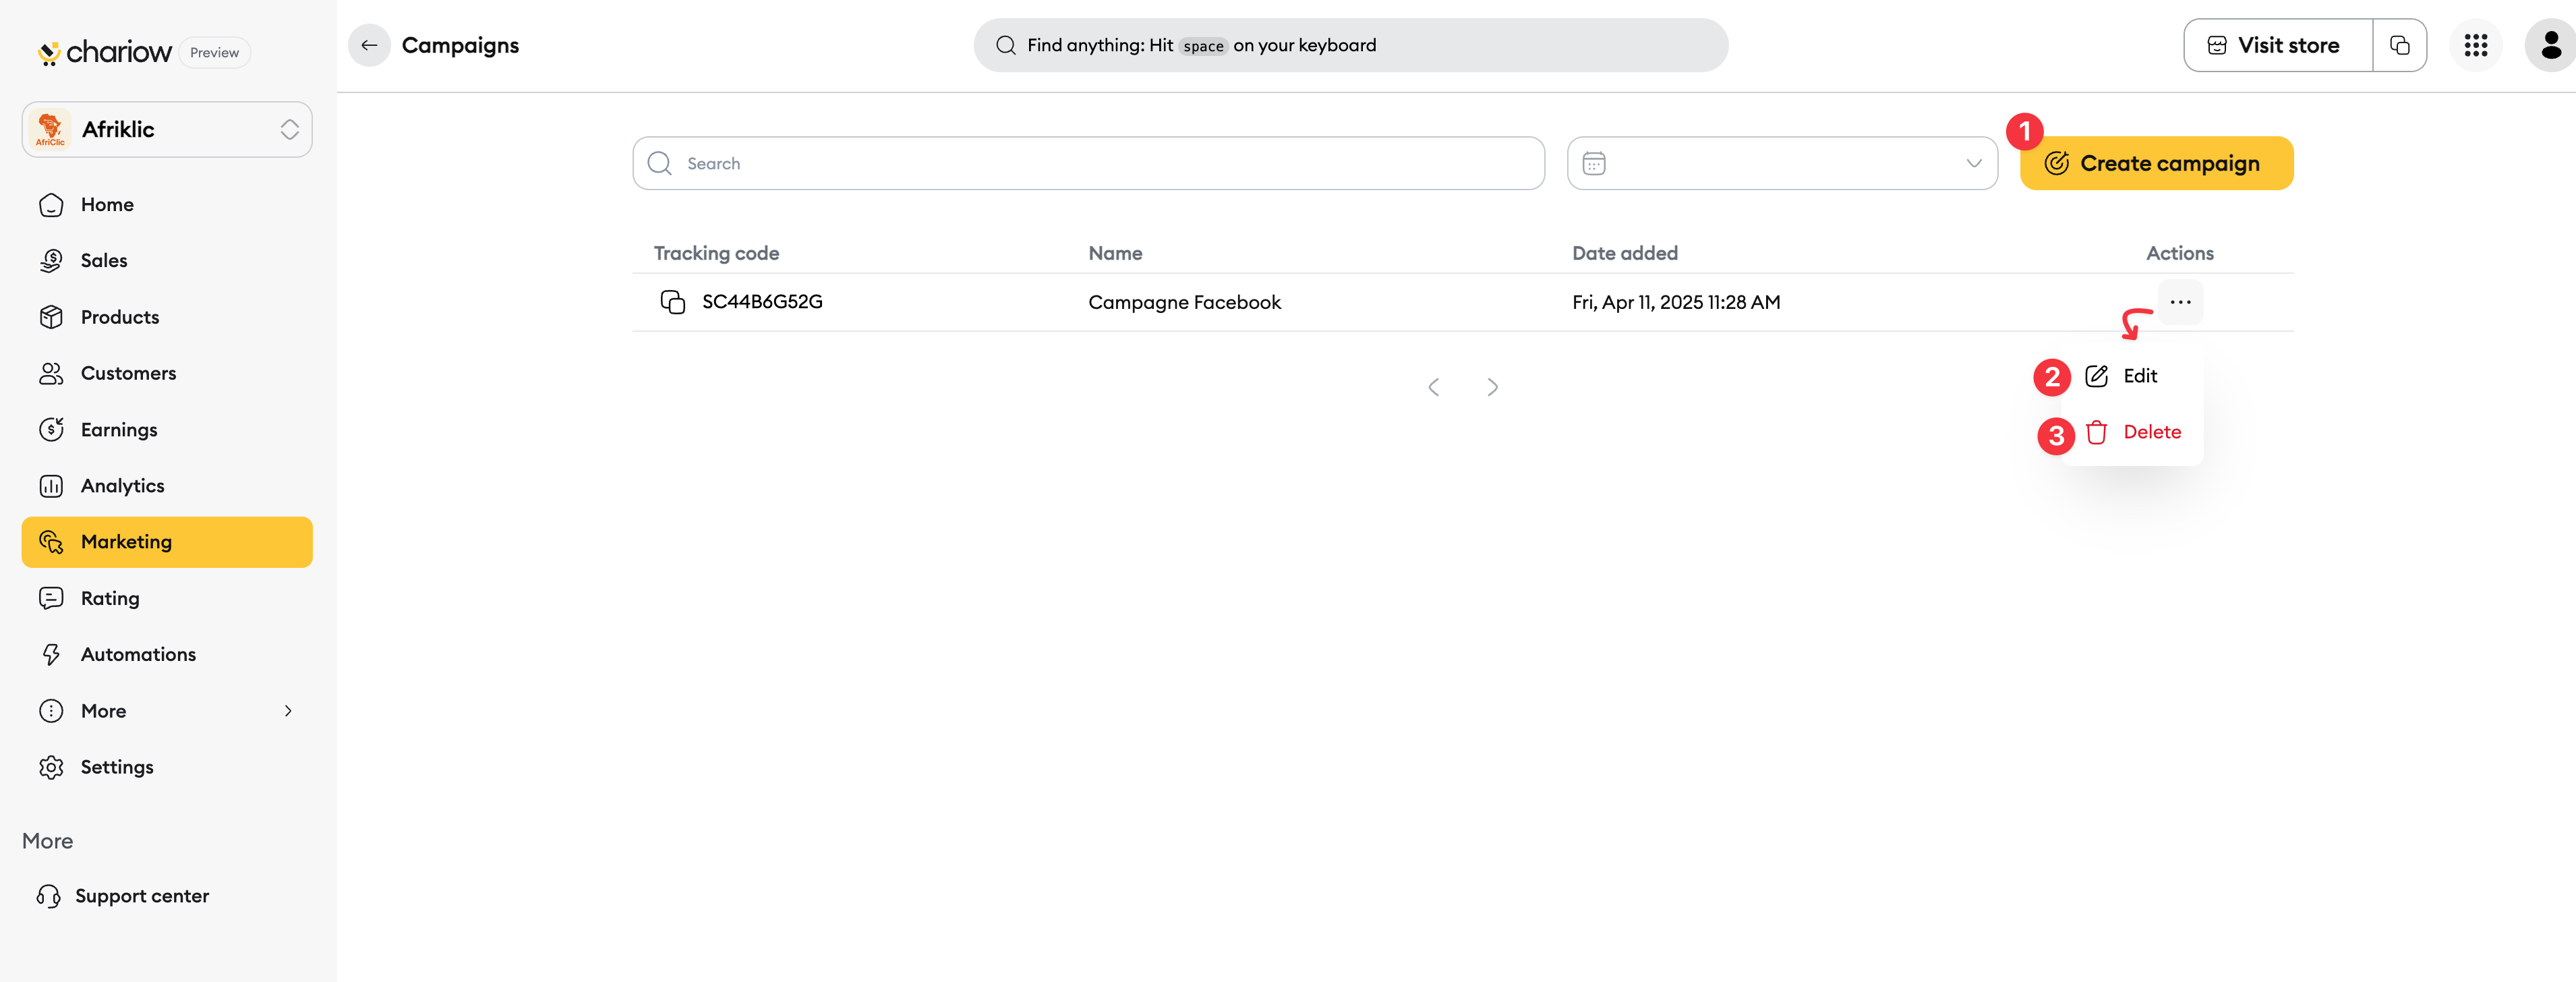
Task: Open the Support center link
Action: (123, 896)
